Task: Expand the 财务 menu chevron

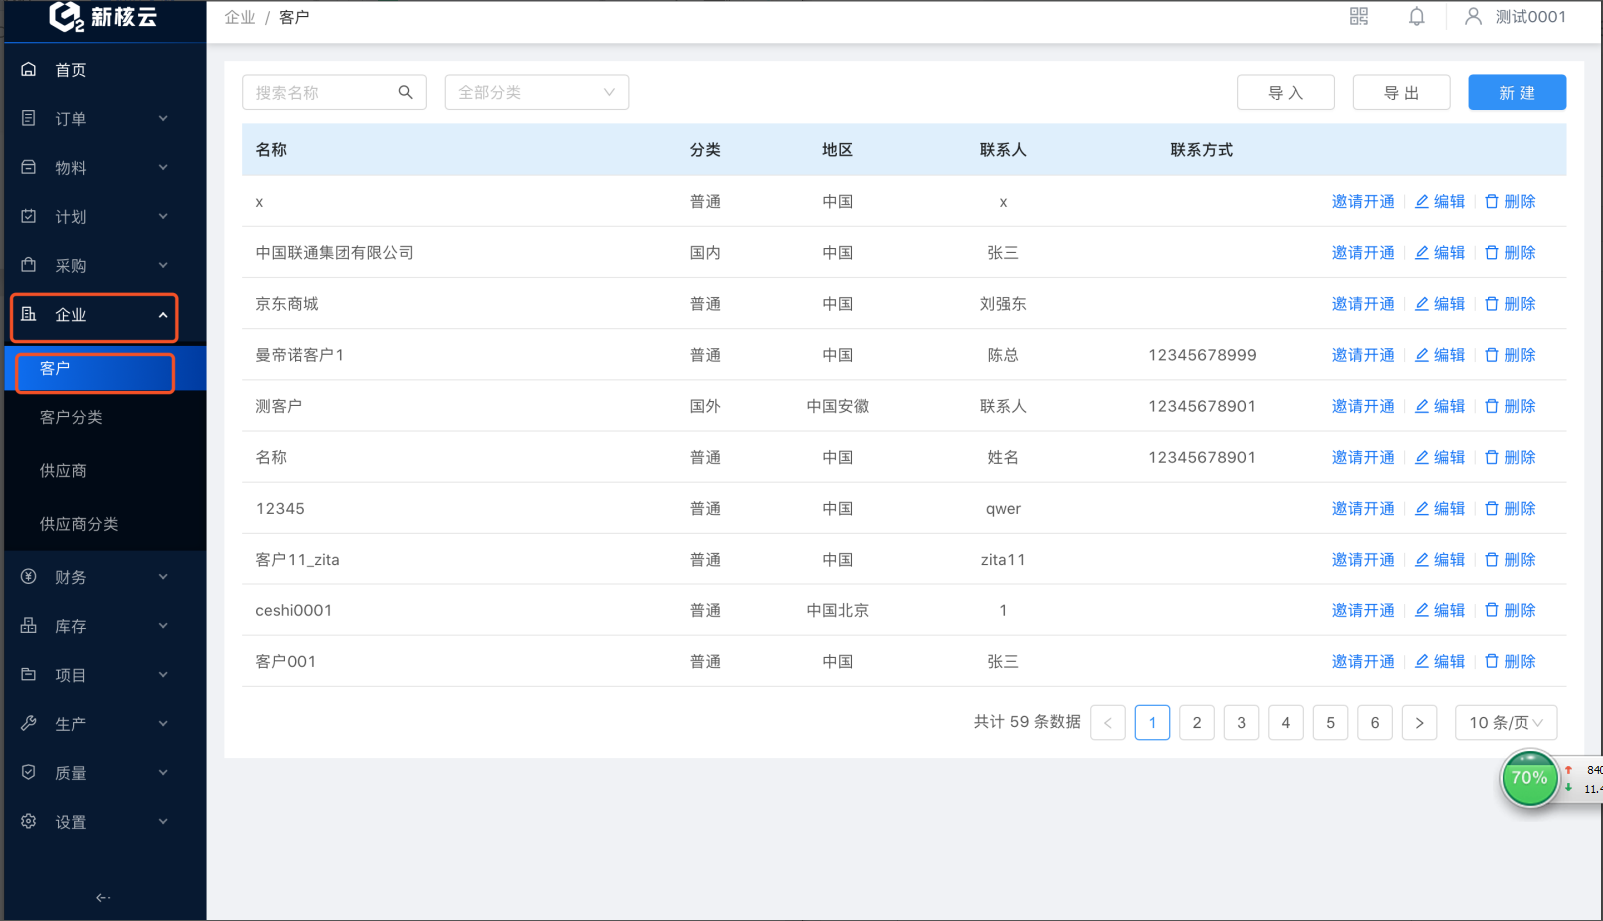Action: [163, 576]
